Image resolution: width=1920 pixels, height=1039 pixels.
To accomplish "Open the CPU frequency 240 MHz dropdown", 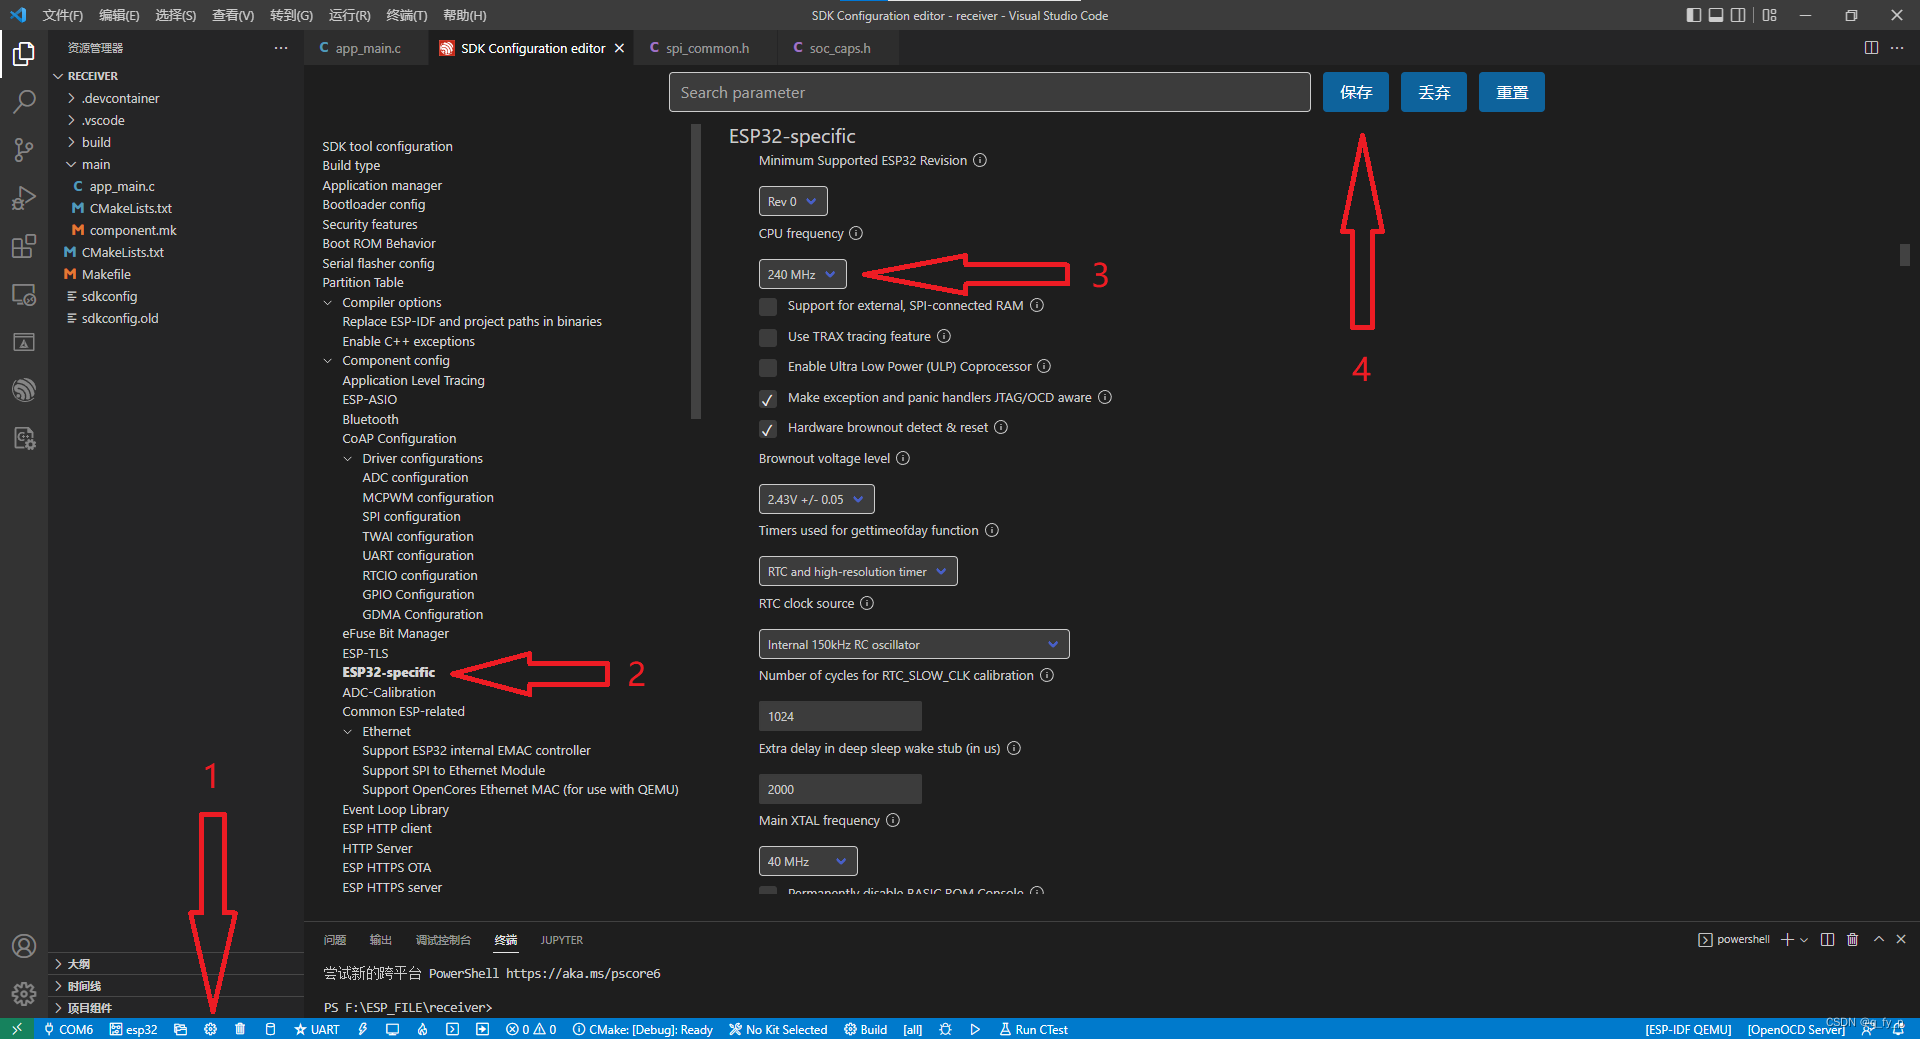I will pos(802,274).
